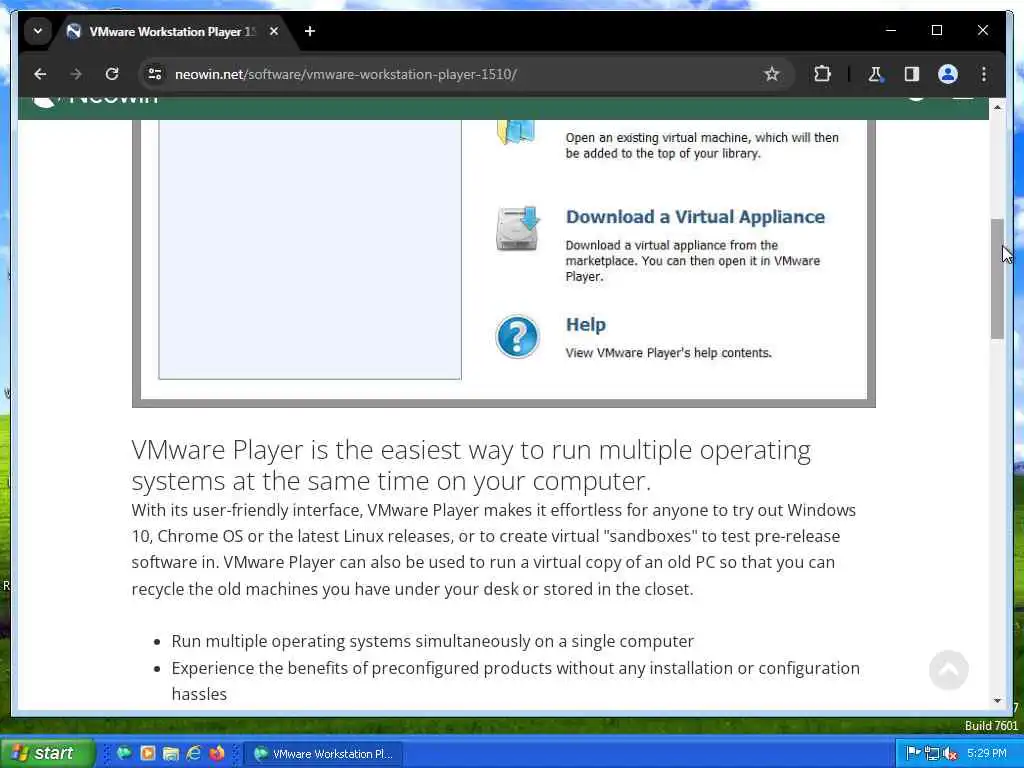The width and height of the screenshot is (1024, 768).
Task: Click the blue Help question mark icon
Action: click(x=517, y=337)
